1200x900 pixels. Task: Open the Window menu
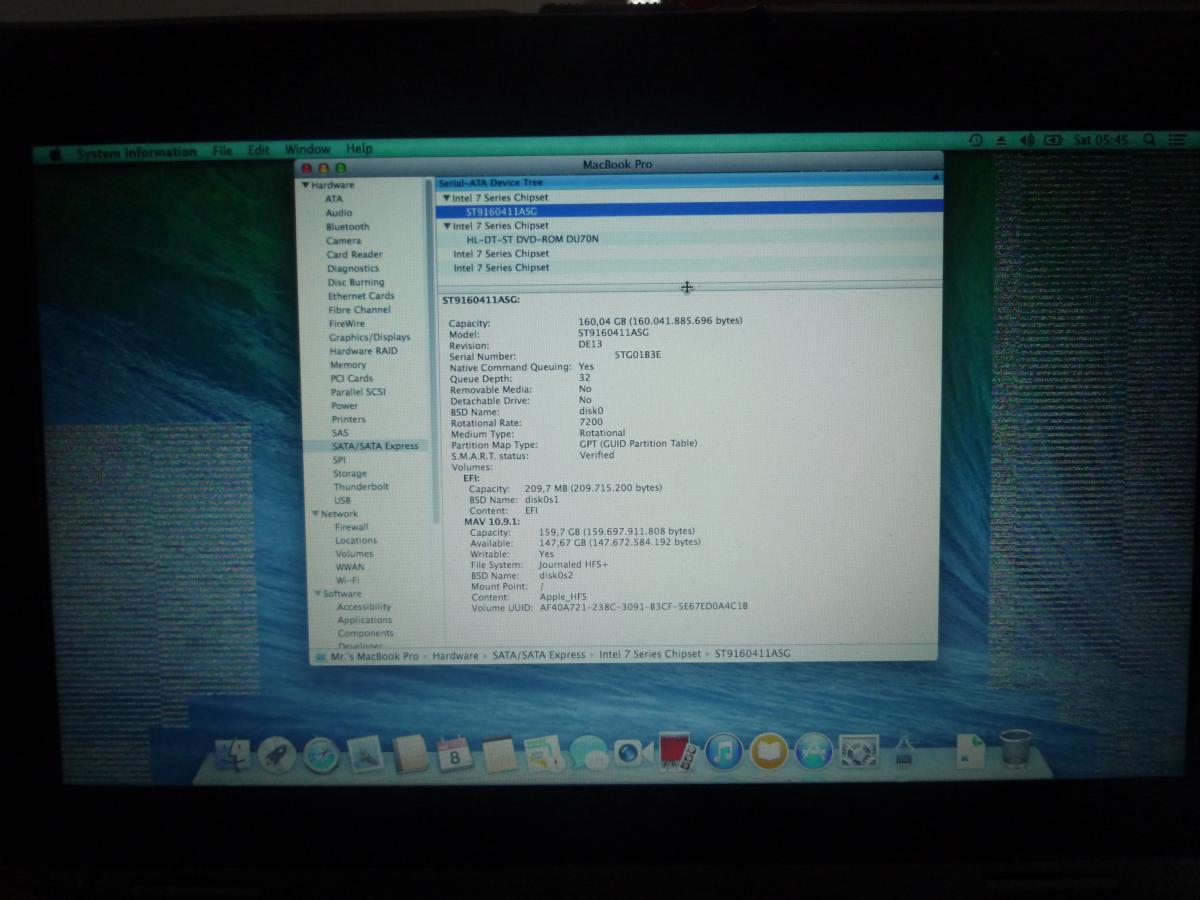(x=307, y=149)
